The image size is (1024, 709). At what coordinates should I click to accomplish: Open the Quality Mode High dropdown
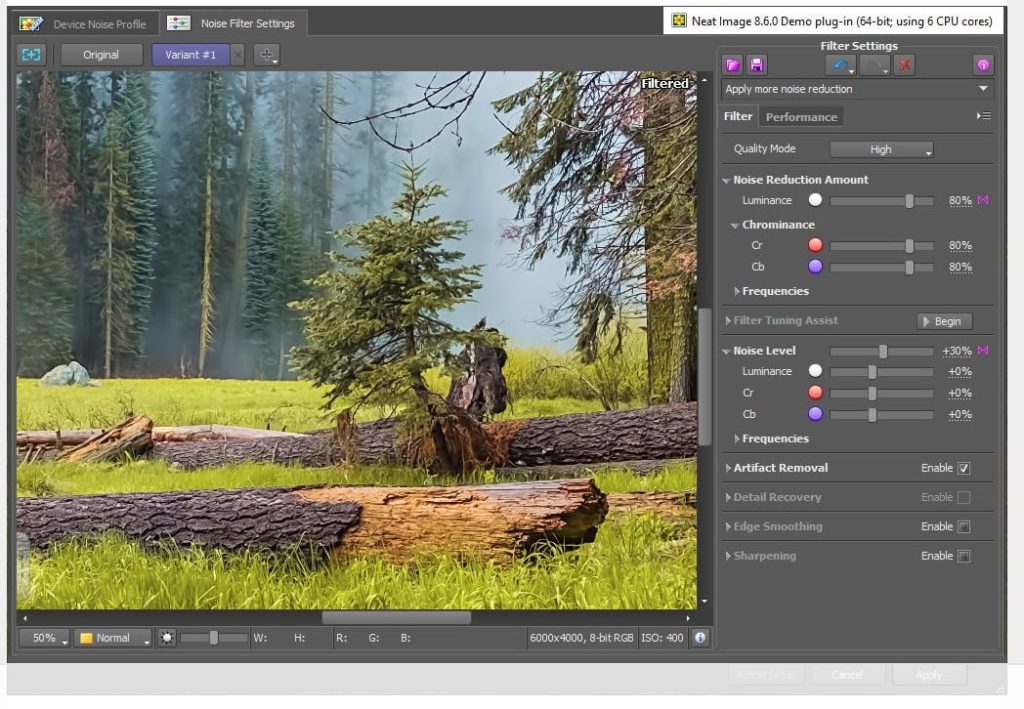pos(881,150)
